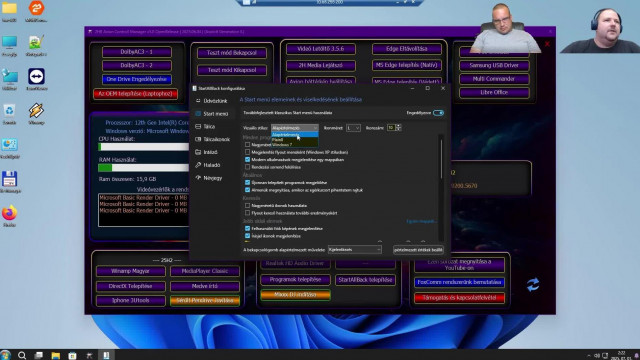Switch to the Haladó settings page

pos(211,165)
